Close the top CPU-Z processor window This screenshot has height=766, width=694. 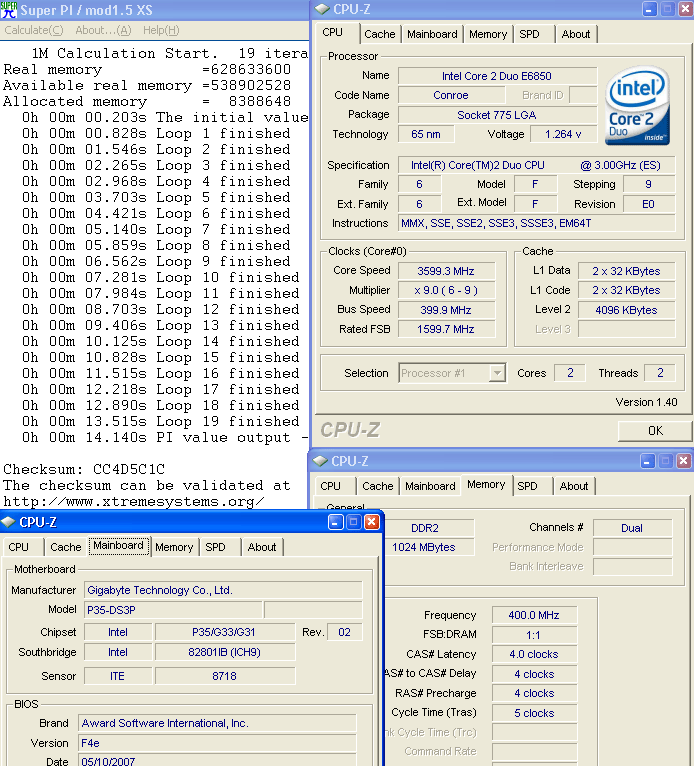click(686, 9)
